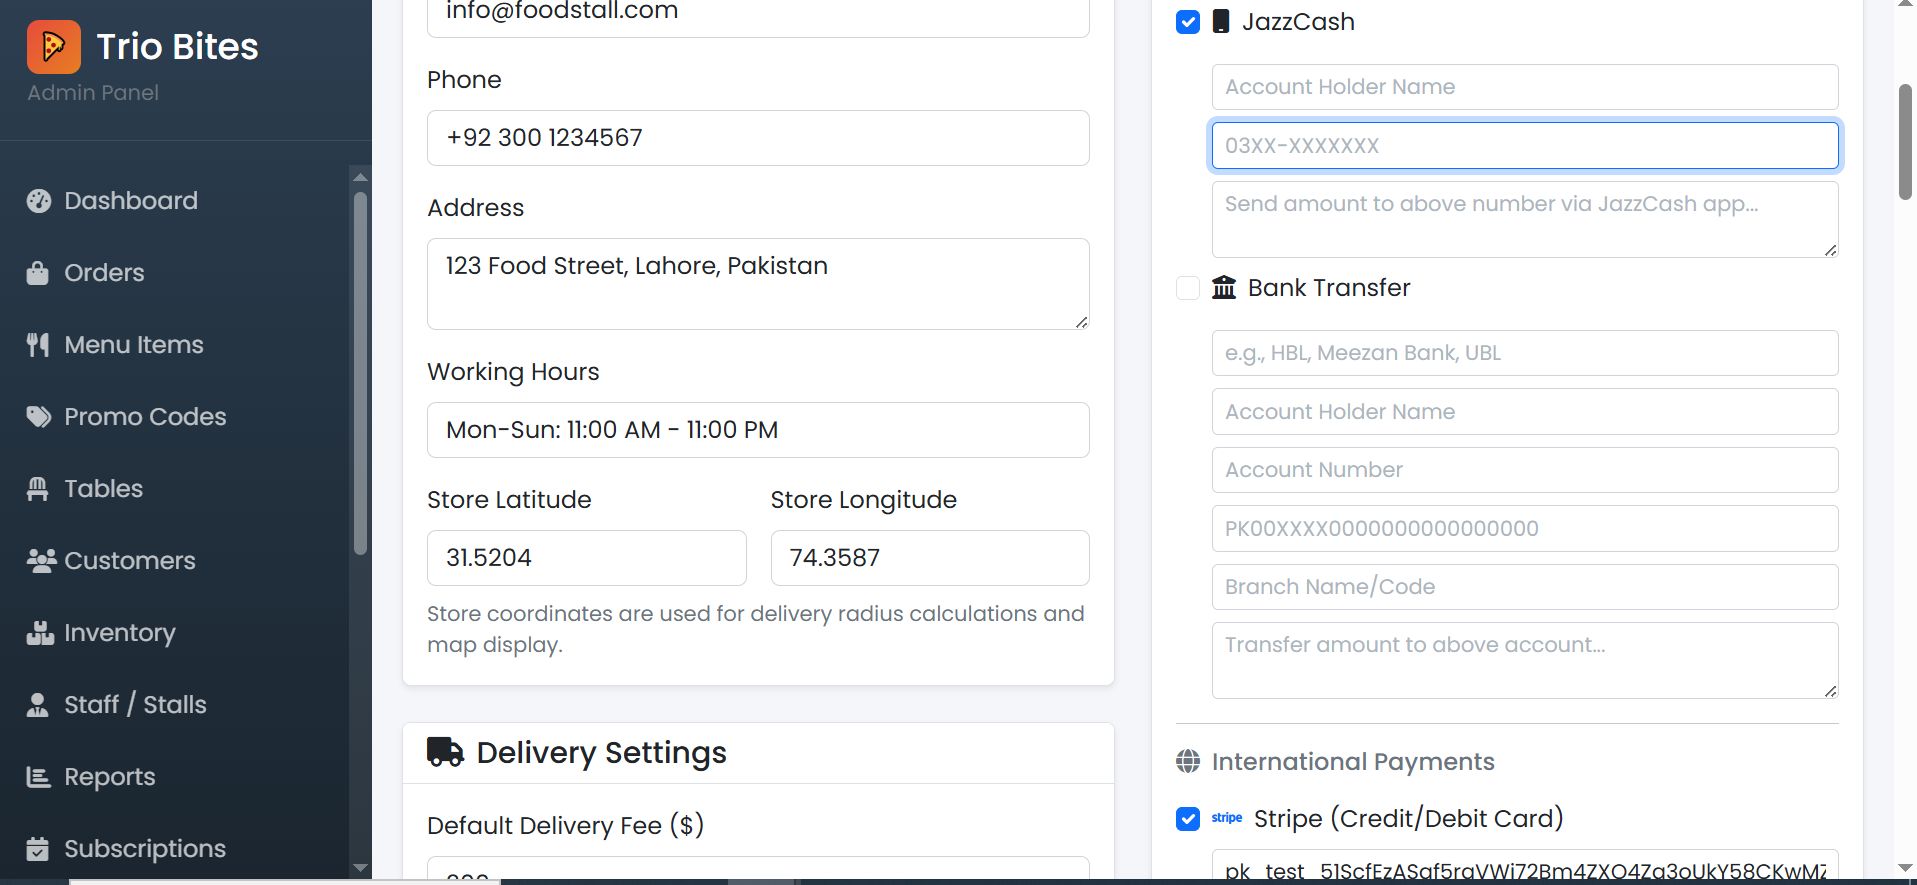Viewport: 1917px width, 885px height.
Task: Click the main page vertical scrollbar thumb
Action: tap(1905, 142)
